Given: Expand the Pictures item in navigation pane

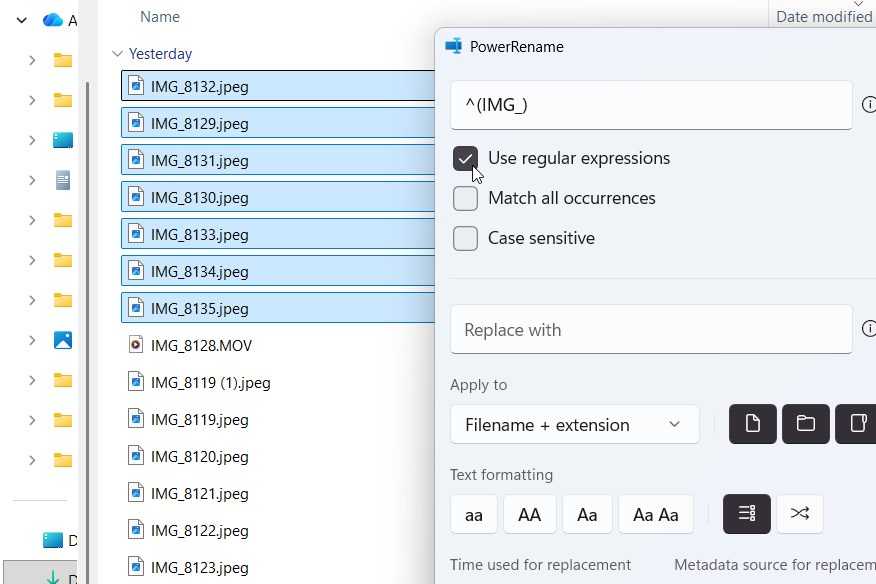Looking at the screenshot, I should [x=32, y=340].
